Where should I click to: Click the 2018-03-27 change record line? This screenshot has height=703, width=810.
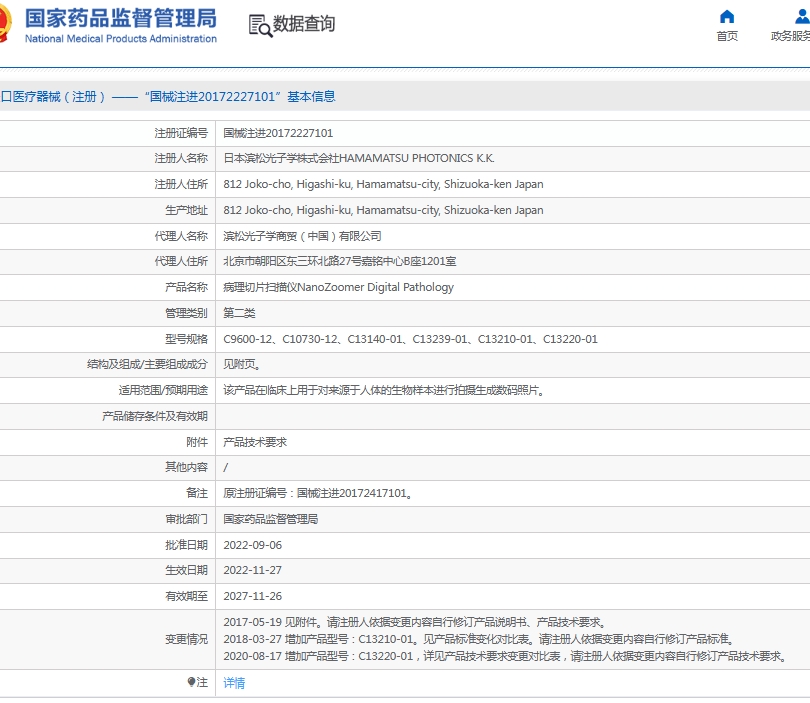pos(479,639)
